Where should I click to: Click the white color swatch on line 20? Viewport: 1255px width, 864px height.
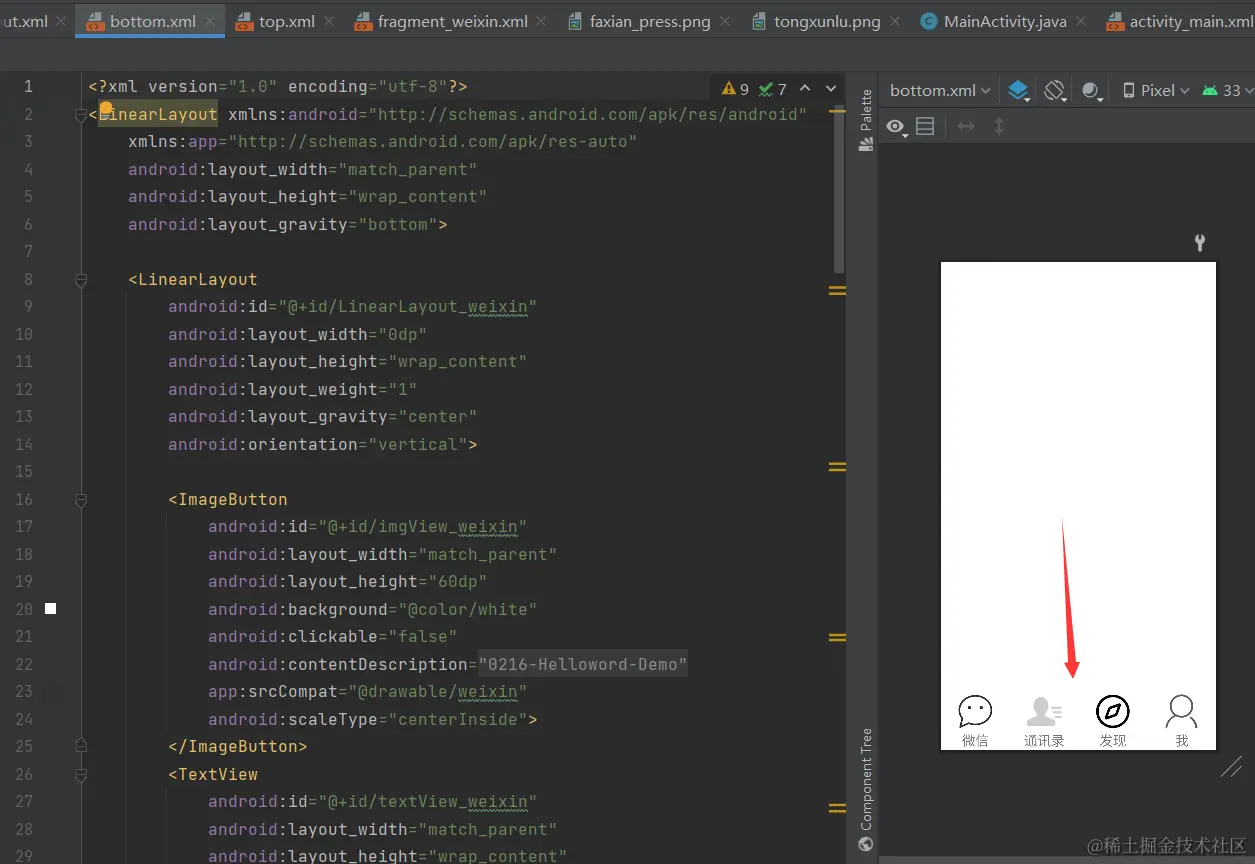51,609
